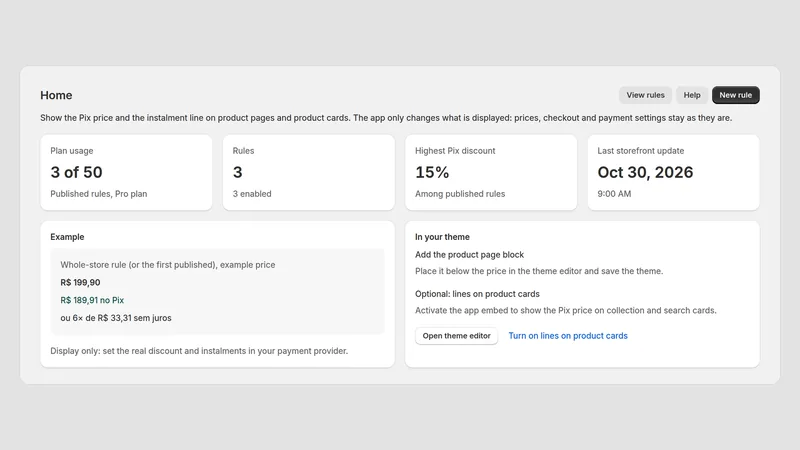Click the In your theme heading
This screenshot has width=800, height=450.
pyautogui.click(x=442, y=237)
